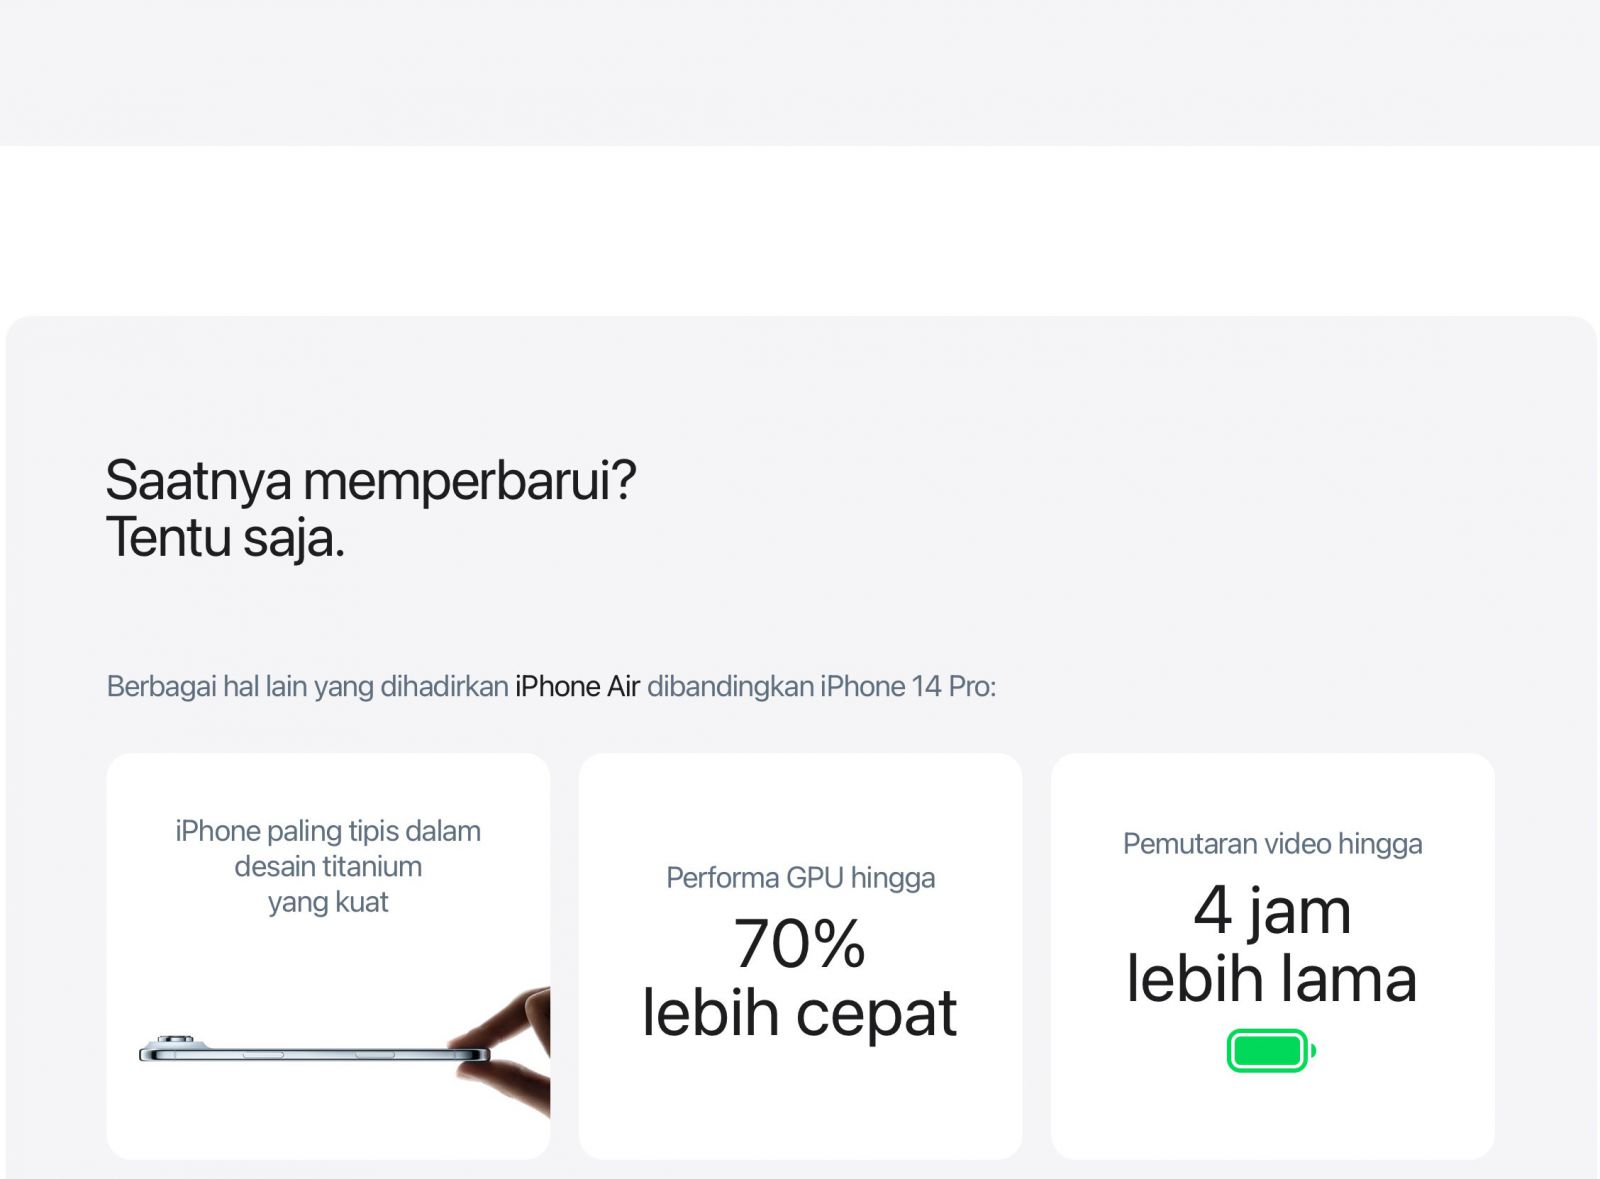Click the "Performa GPU hingga" label
1600x1179 pixels.
[800, 878]
